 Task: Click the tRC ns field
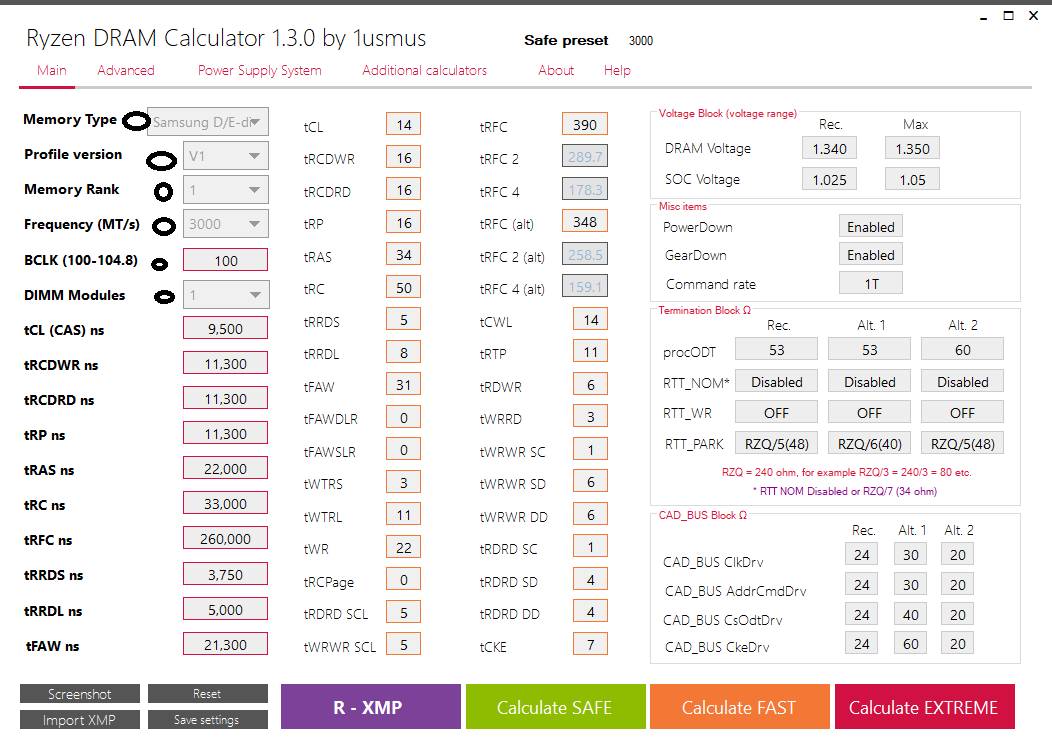(225, 503)
